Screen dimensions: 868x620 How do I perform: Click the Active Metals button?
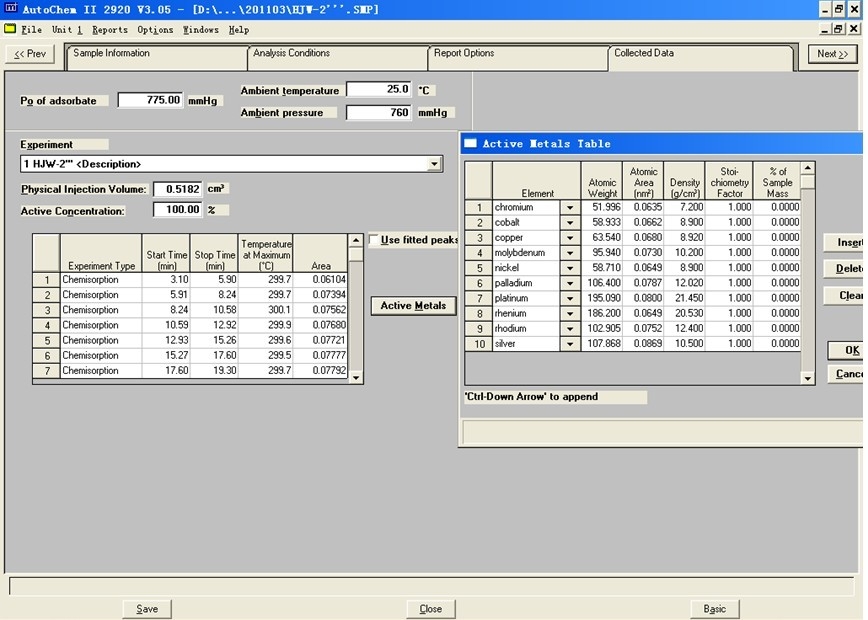pos(413,306)
